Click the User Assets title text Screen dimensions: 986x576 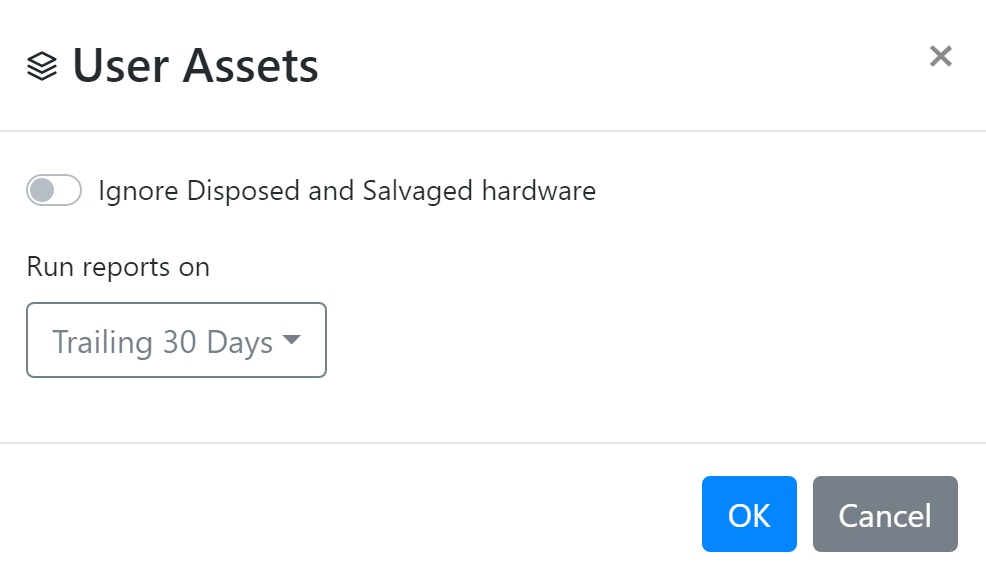coord(196,65)
